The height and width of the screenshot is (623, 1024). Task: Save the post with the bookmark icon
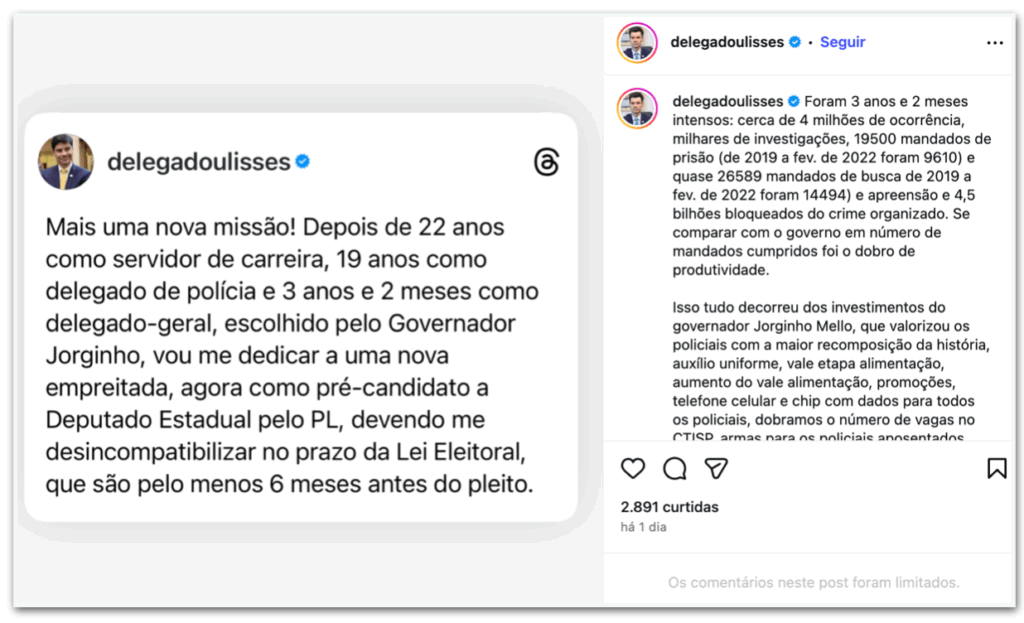(x=996, y=468)
